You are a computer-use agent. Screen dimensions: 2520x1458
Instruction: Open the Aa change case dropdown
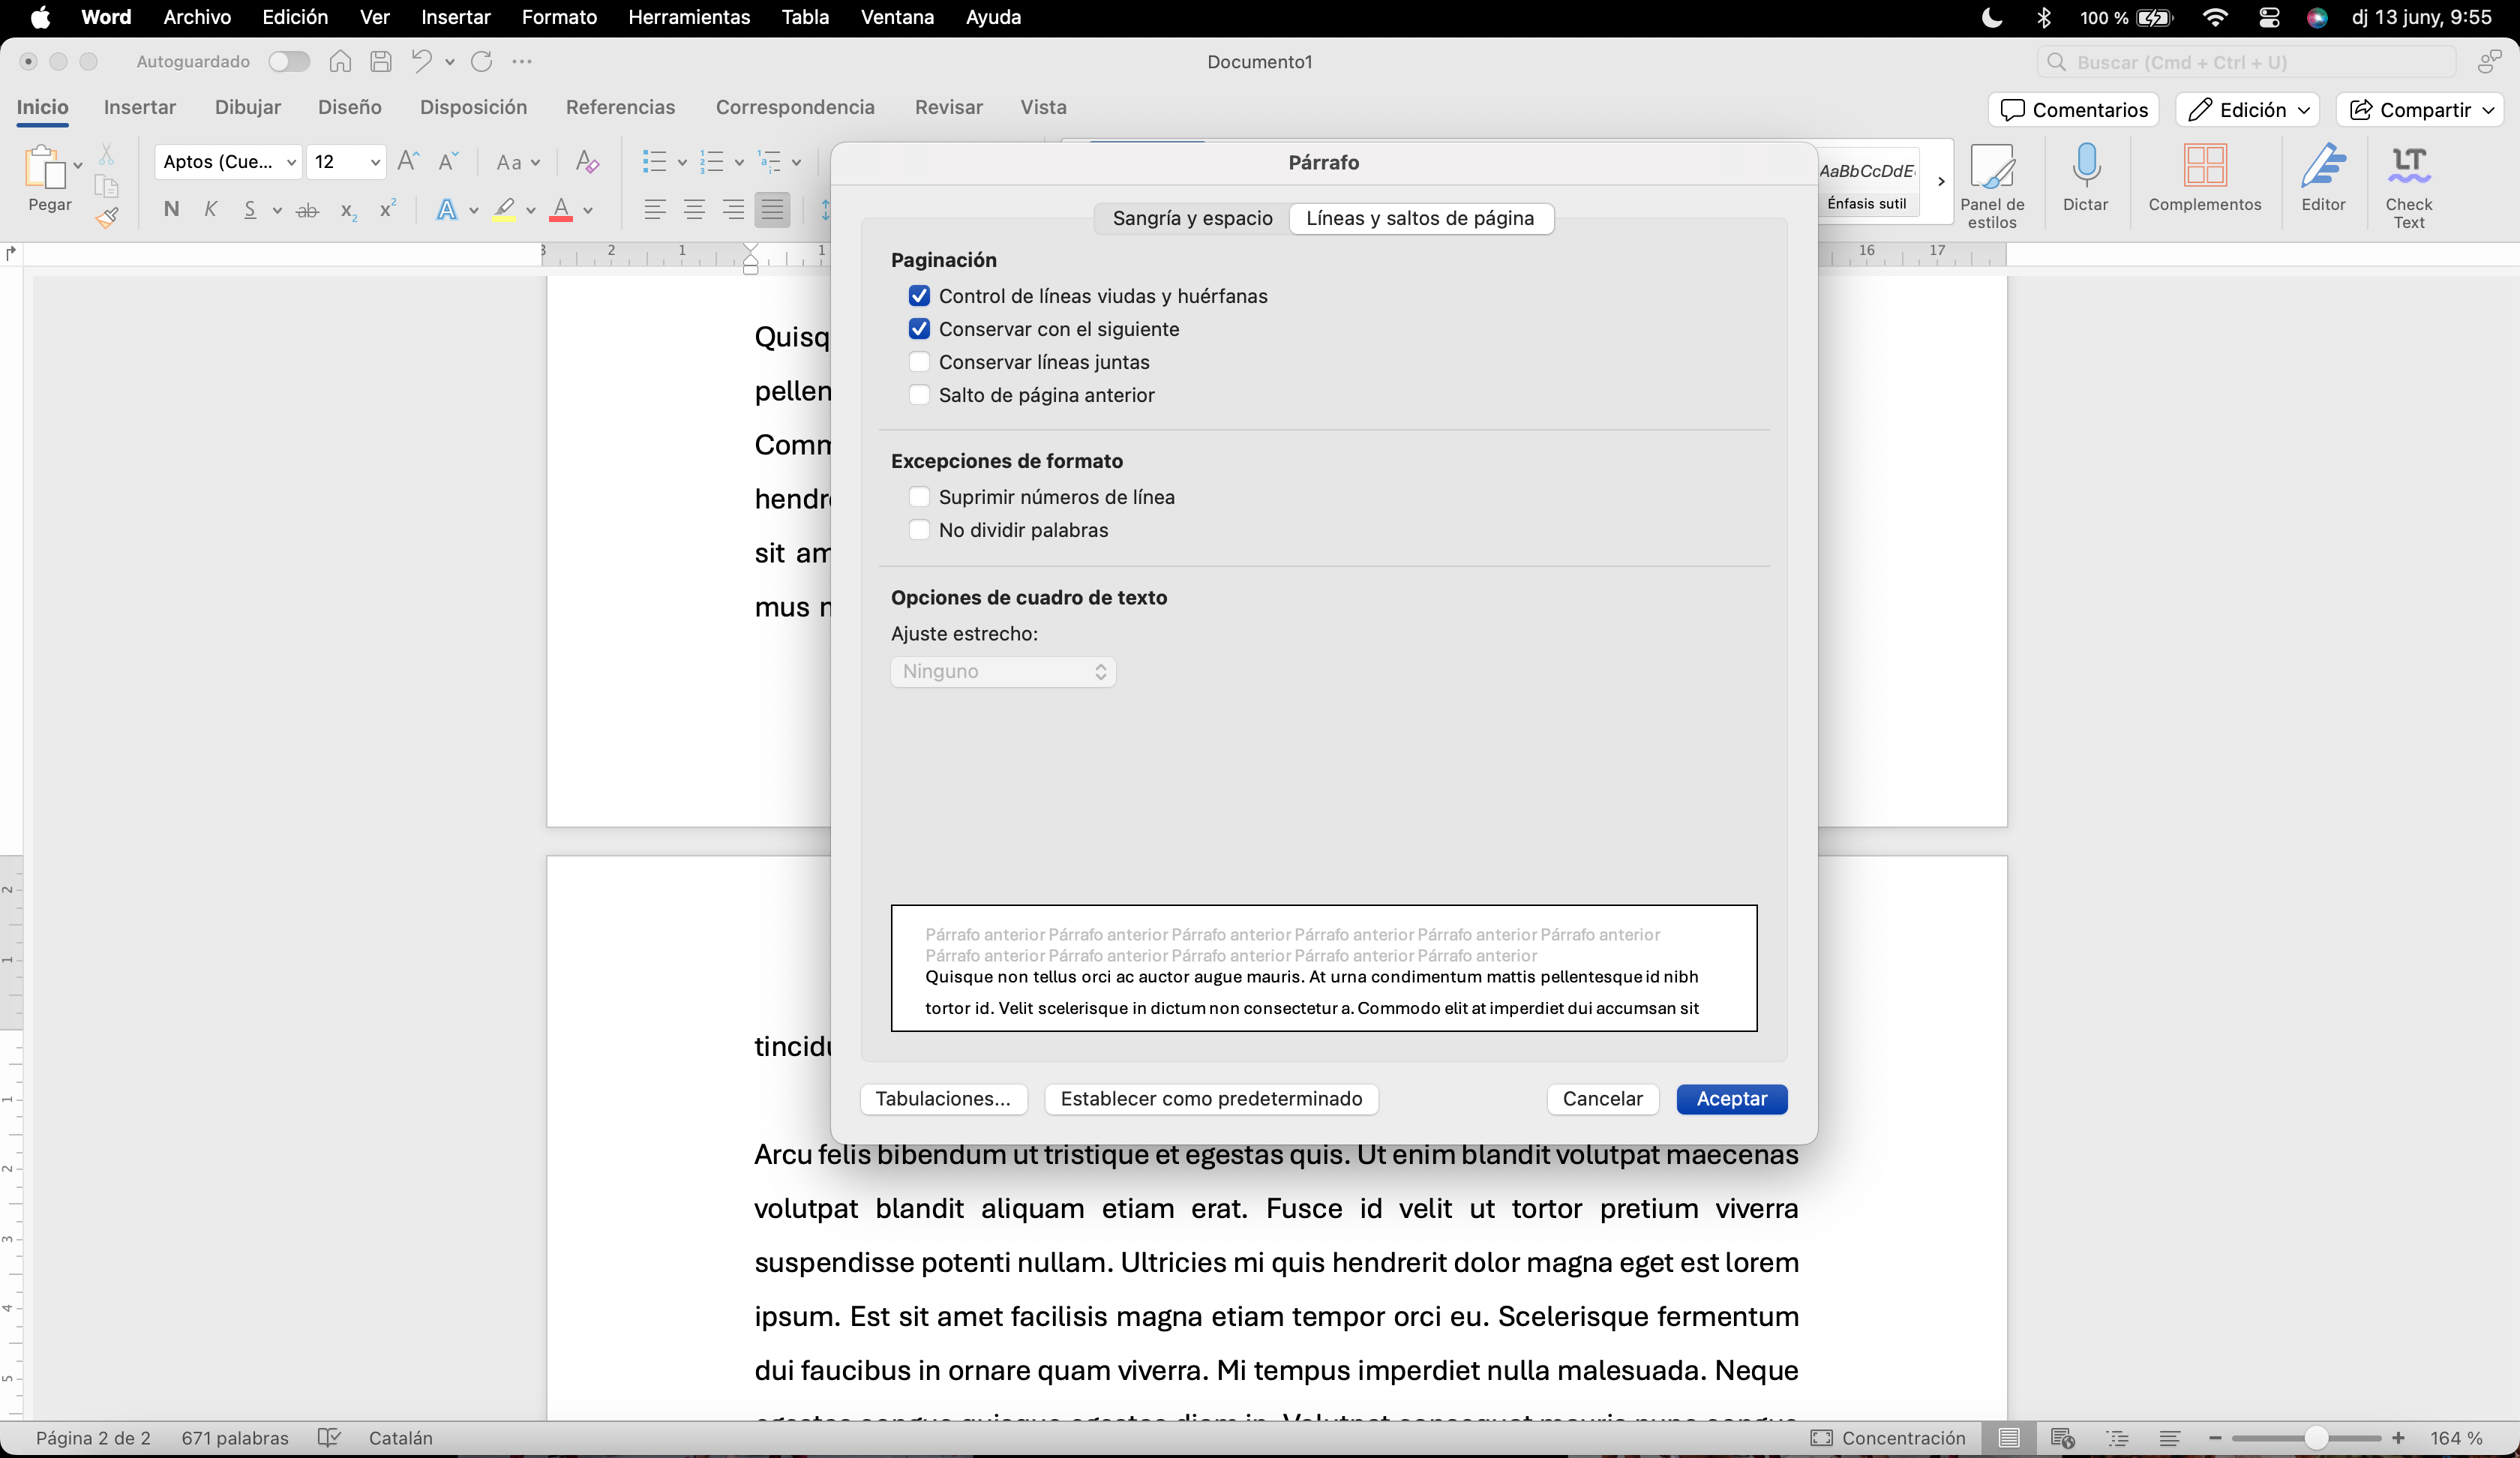518,162
